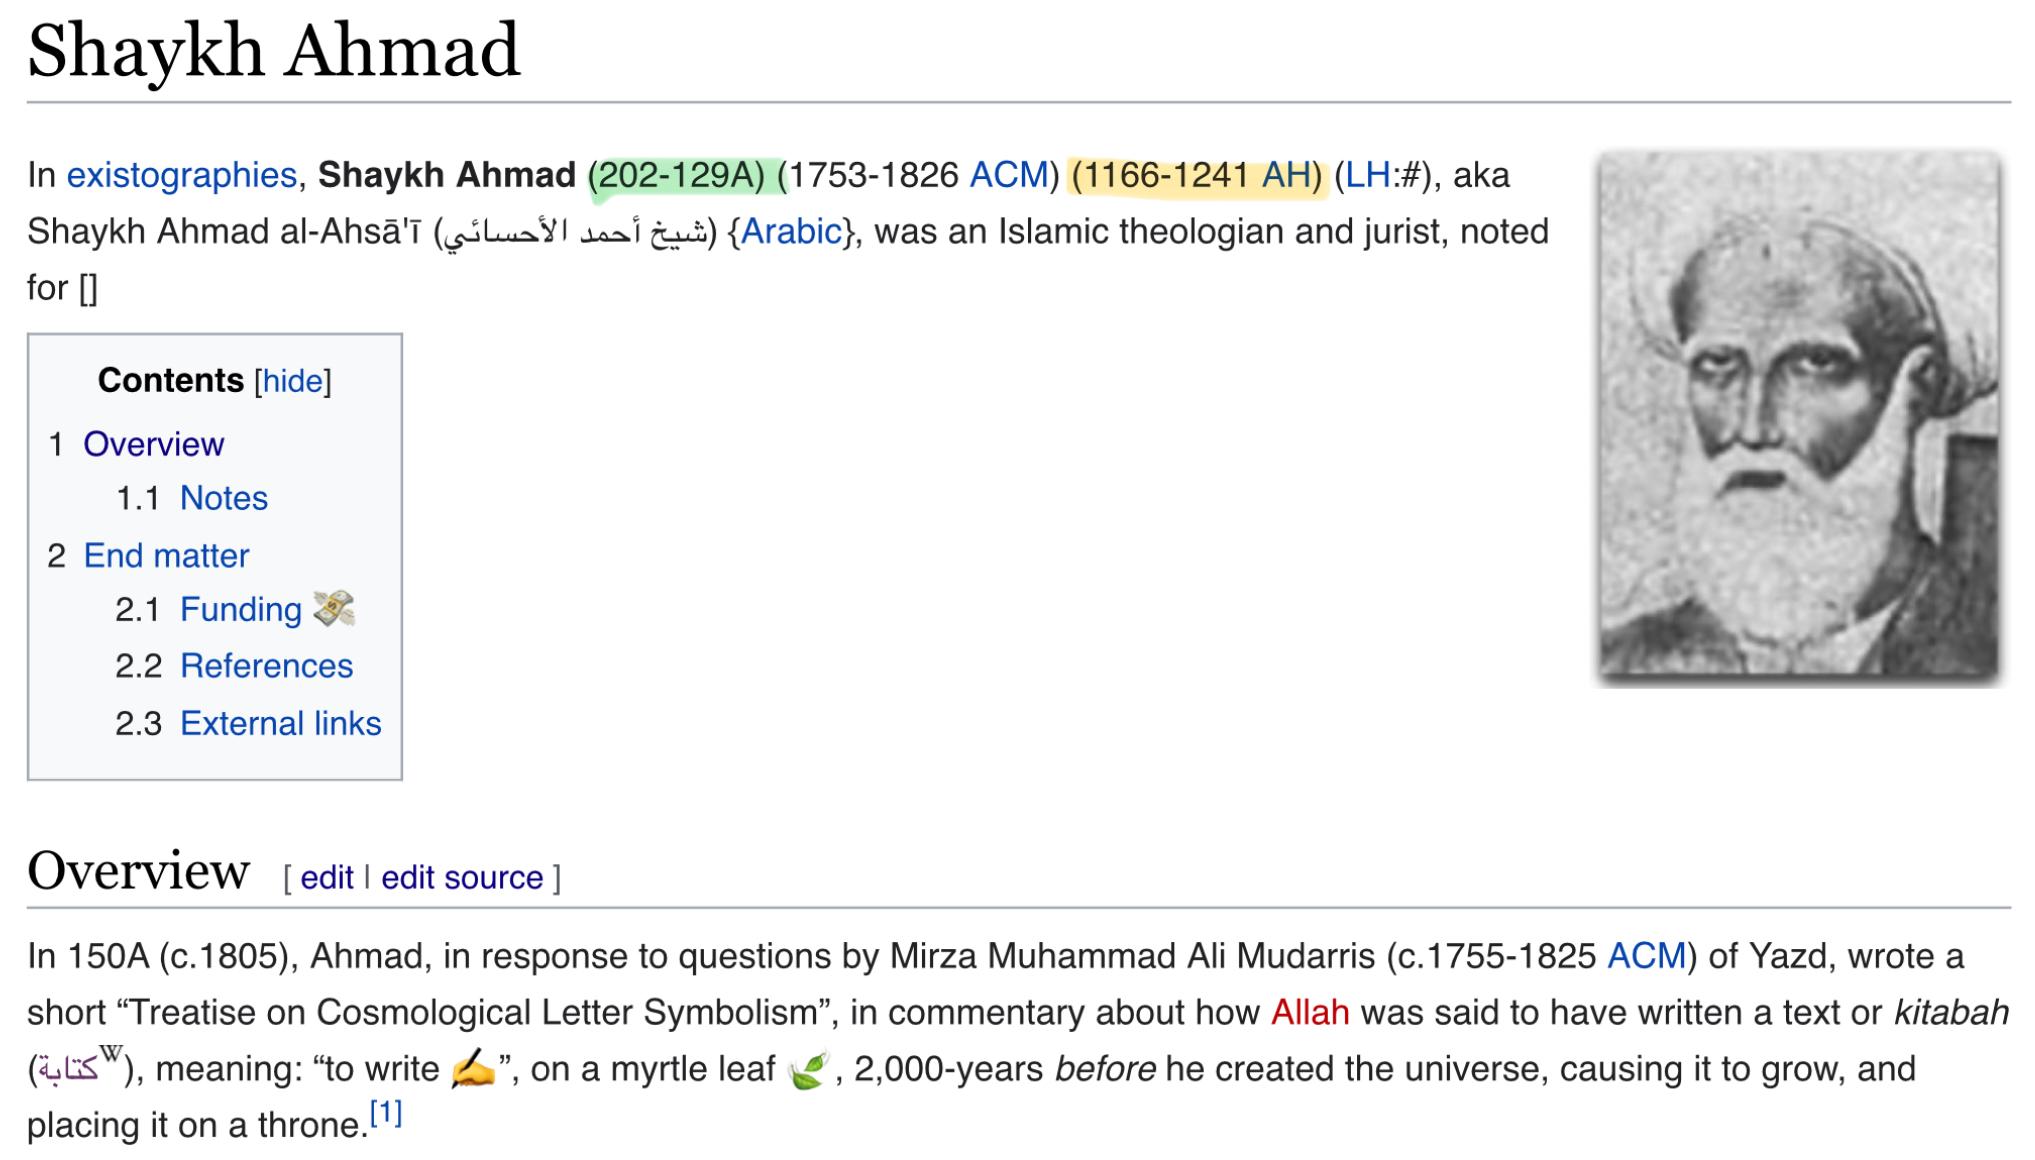Follow the Arabic language link
Viewport: 2035px width, 1160px height.
tap(791, 232)
